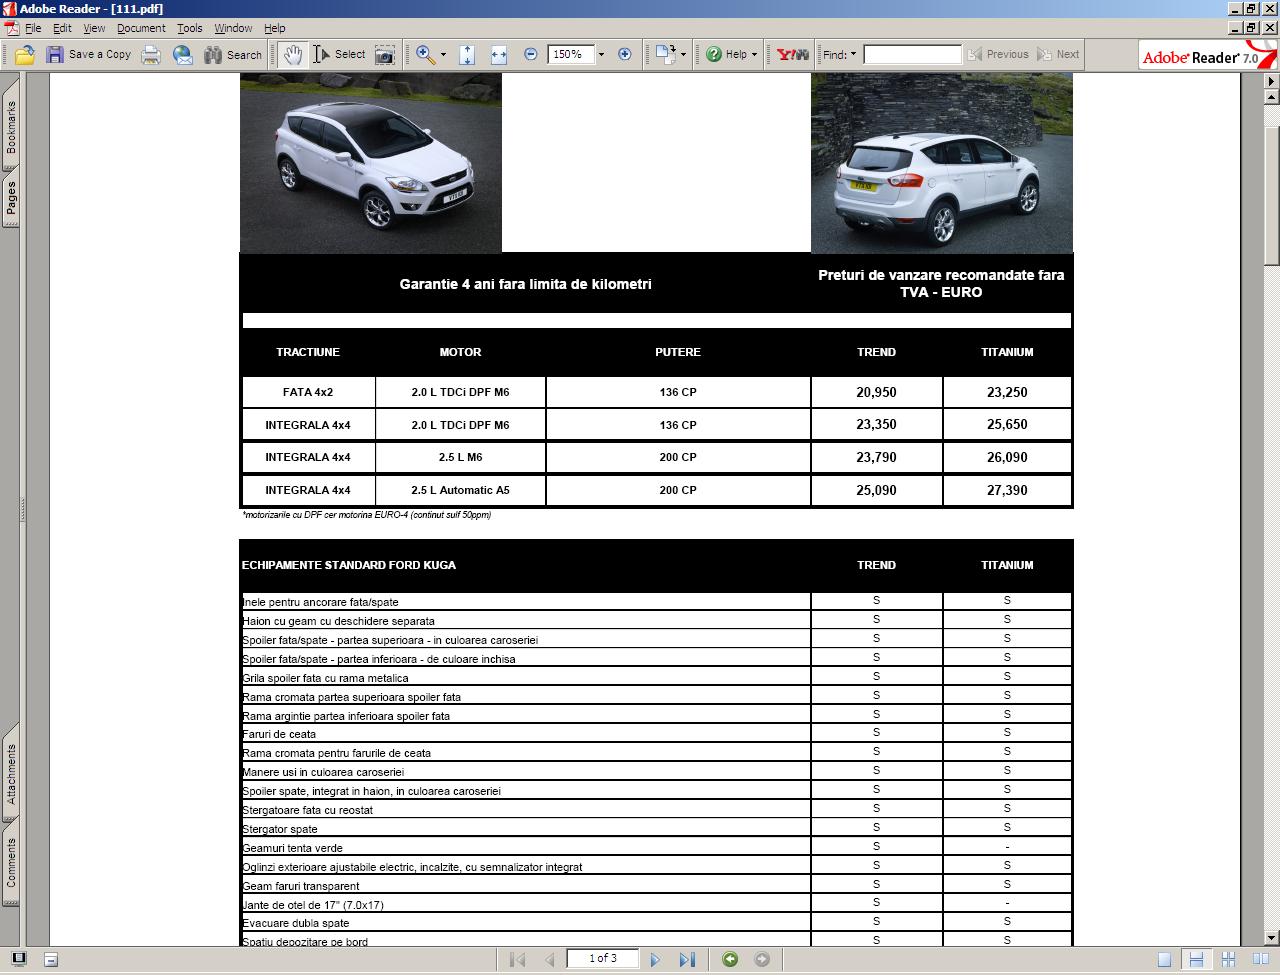Toggle the continuous page layout
This screenshot has width=1280, height=975.
tap(1196, 959)
